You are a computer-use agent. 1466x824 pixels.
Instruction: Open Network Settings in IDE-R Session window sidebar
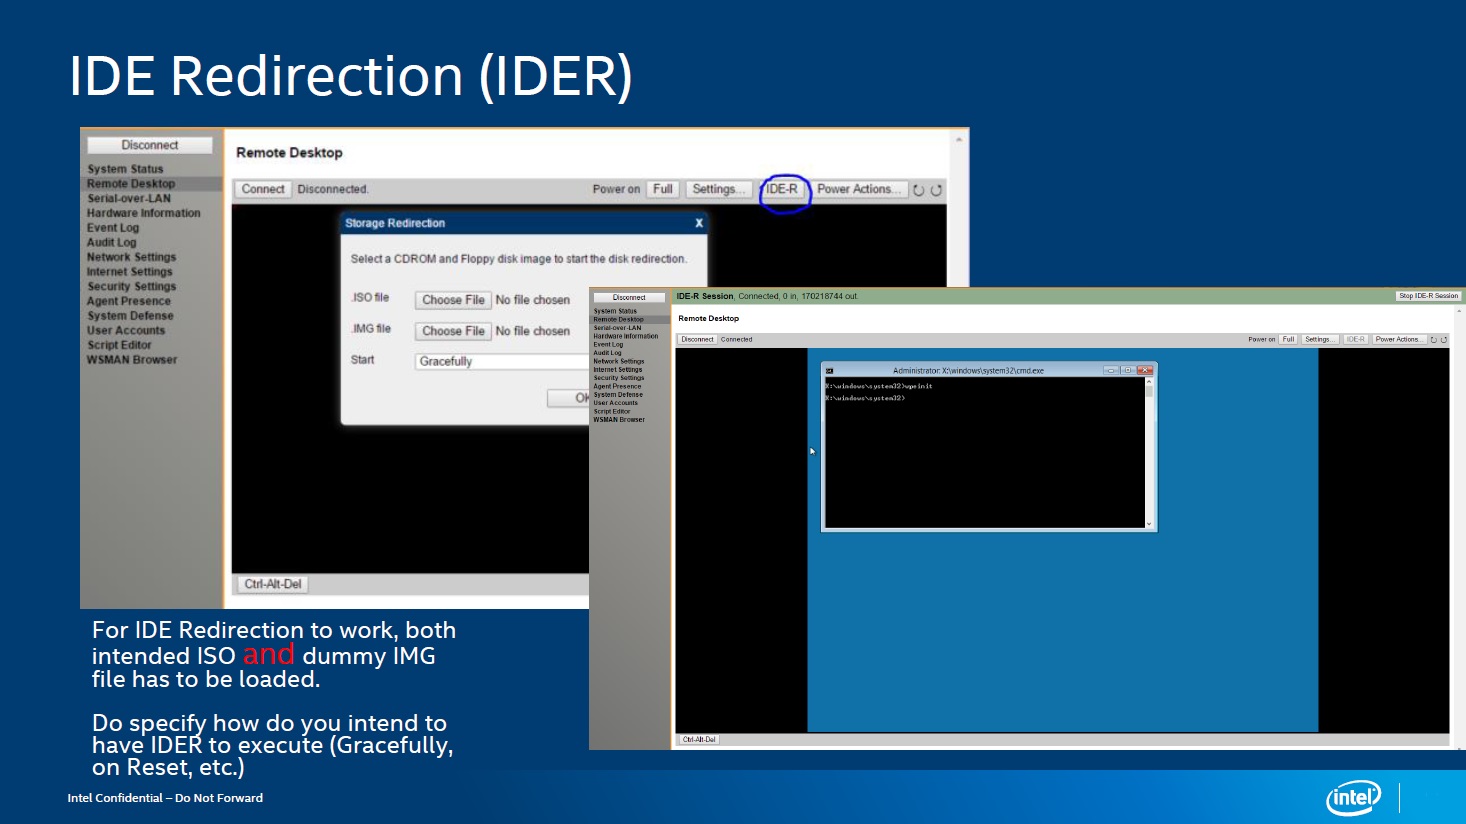[619, 361]
